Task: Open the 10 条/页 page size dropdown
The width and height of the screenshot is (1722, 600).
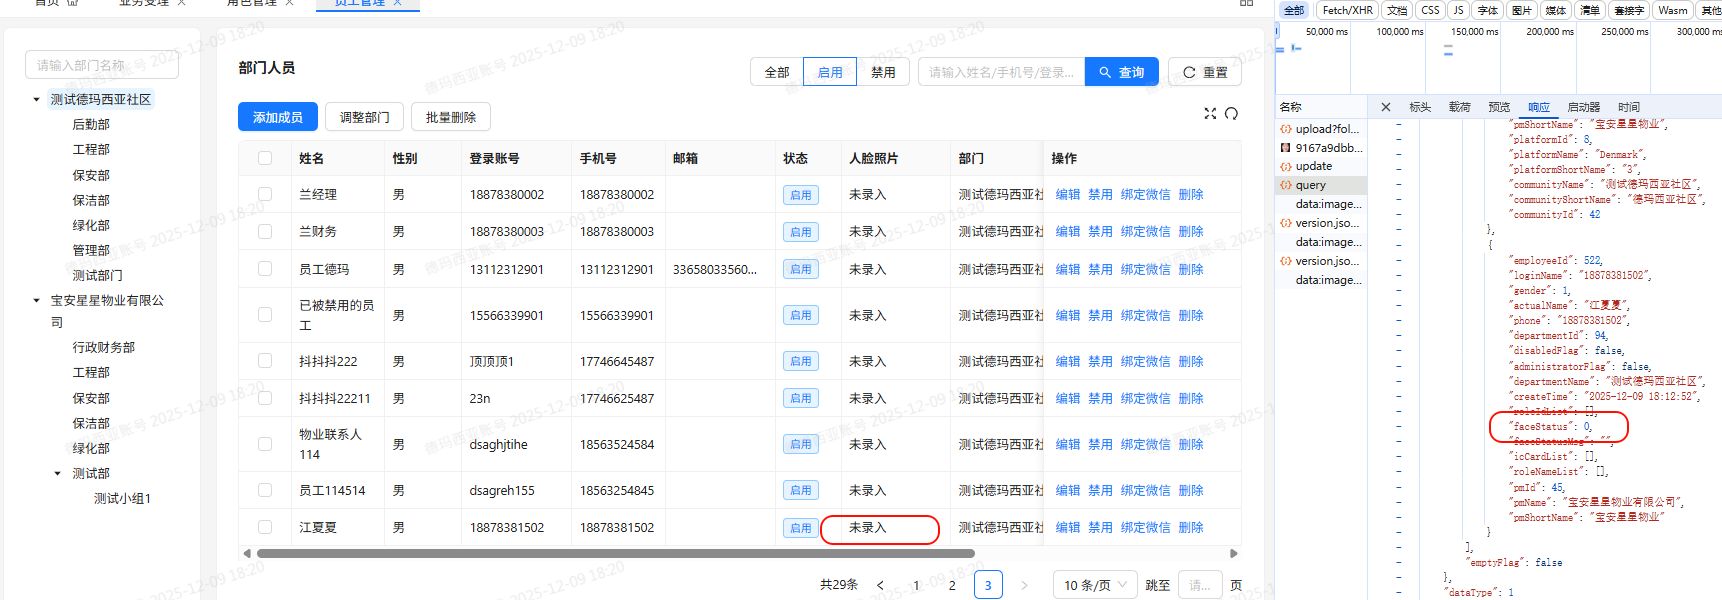Action: pyautogui.click(x=1095, y=585)
